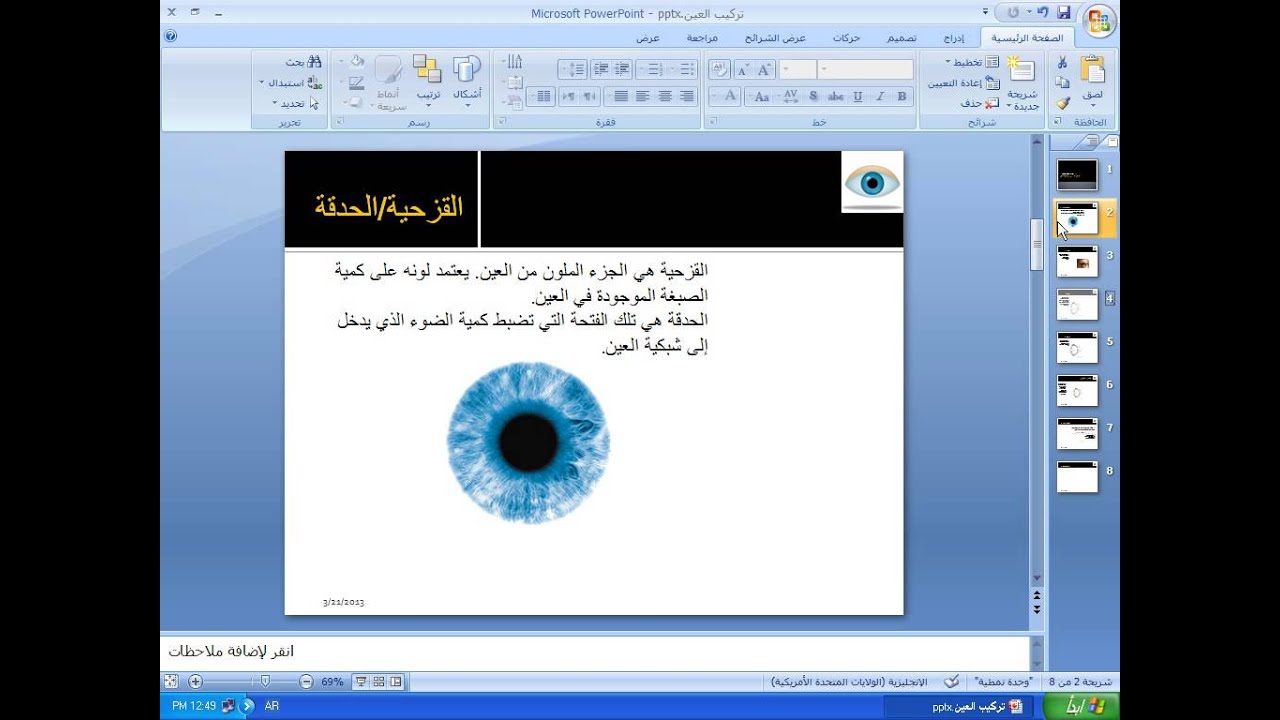The image size is (1280, 720).
Task: Open the font name combo box
Action: point(866,69)
